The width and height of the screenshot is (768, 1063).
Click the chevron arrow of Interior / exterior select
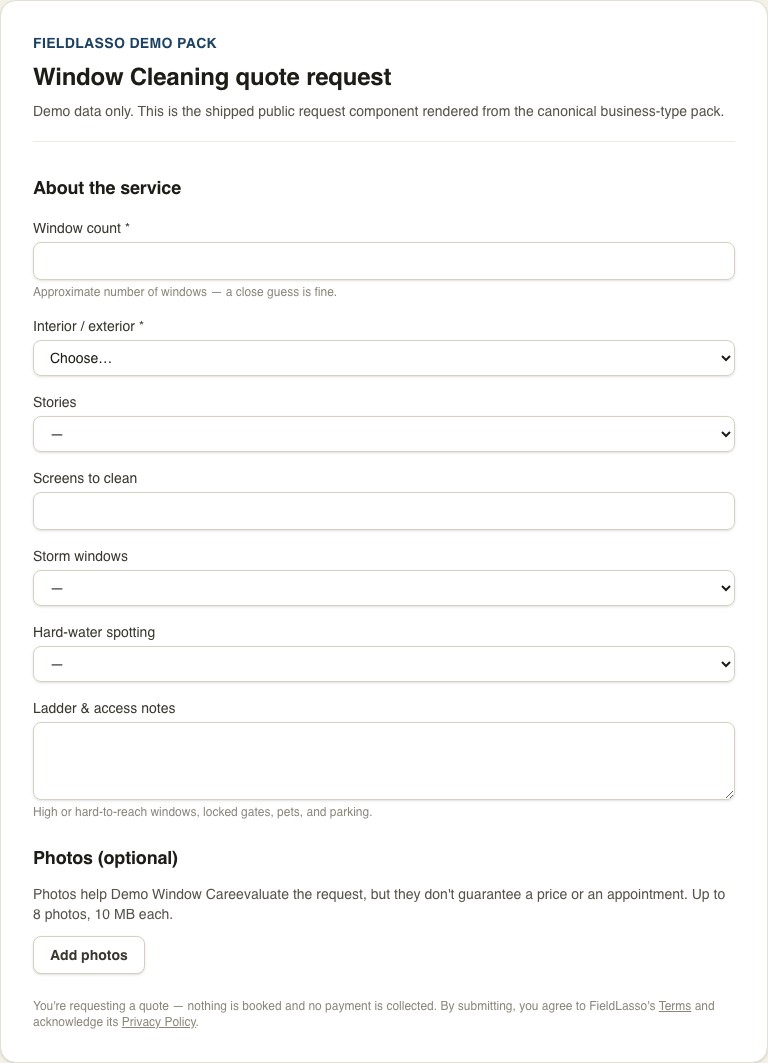[725, 358]
